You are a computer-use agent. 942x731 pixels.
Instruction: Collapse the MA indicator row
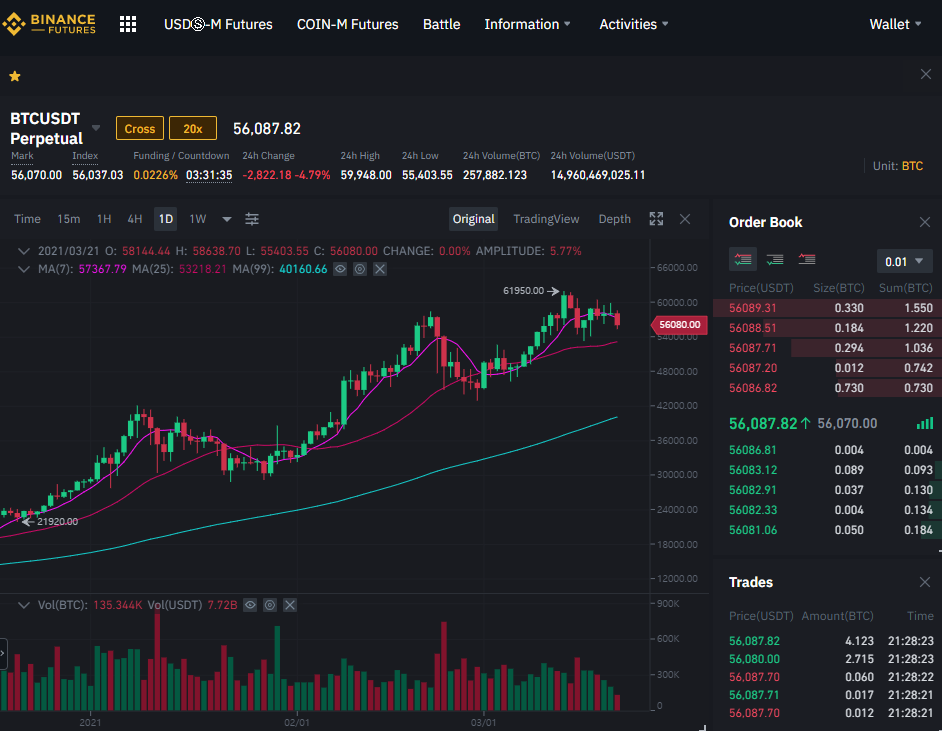pos(23,269)
